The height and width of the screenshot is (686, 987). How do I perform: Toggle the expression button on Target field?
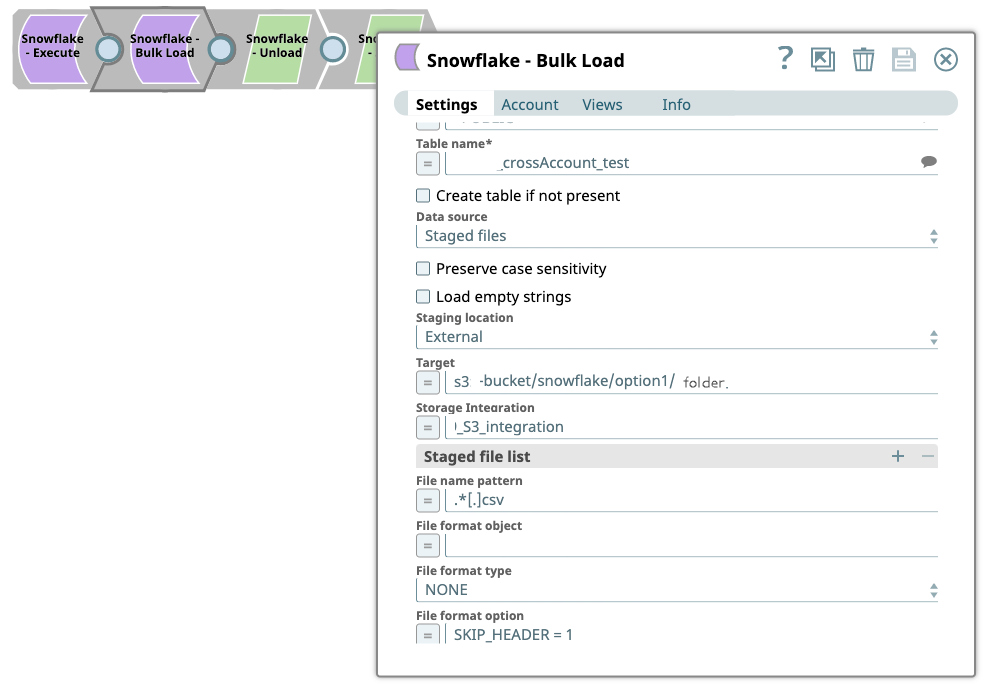coord(427,382)
